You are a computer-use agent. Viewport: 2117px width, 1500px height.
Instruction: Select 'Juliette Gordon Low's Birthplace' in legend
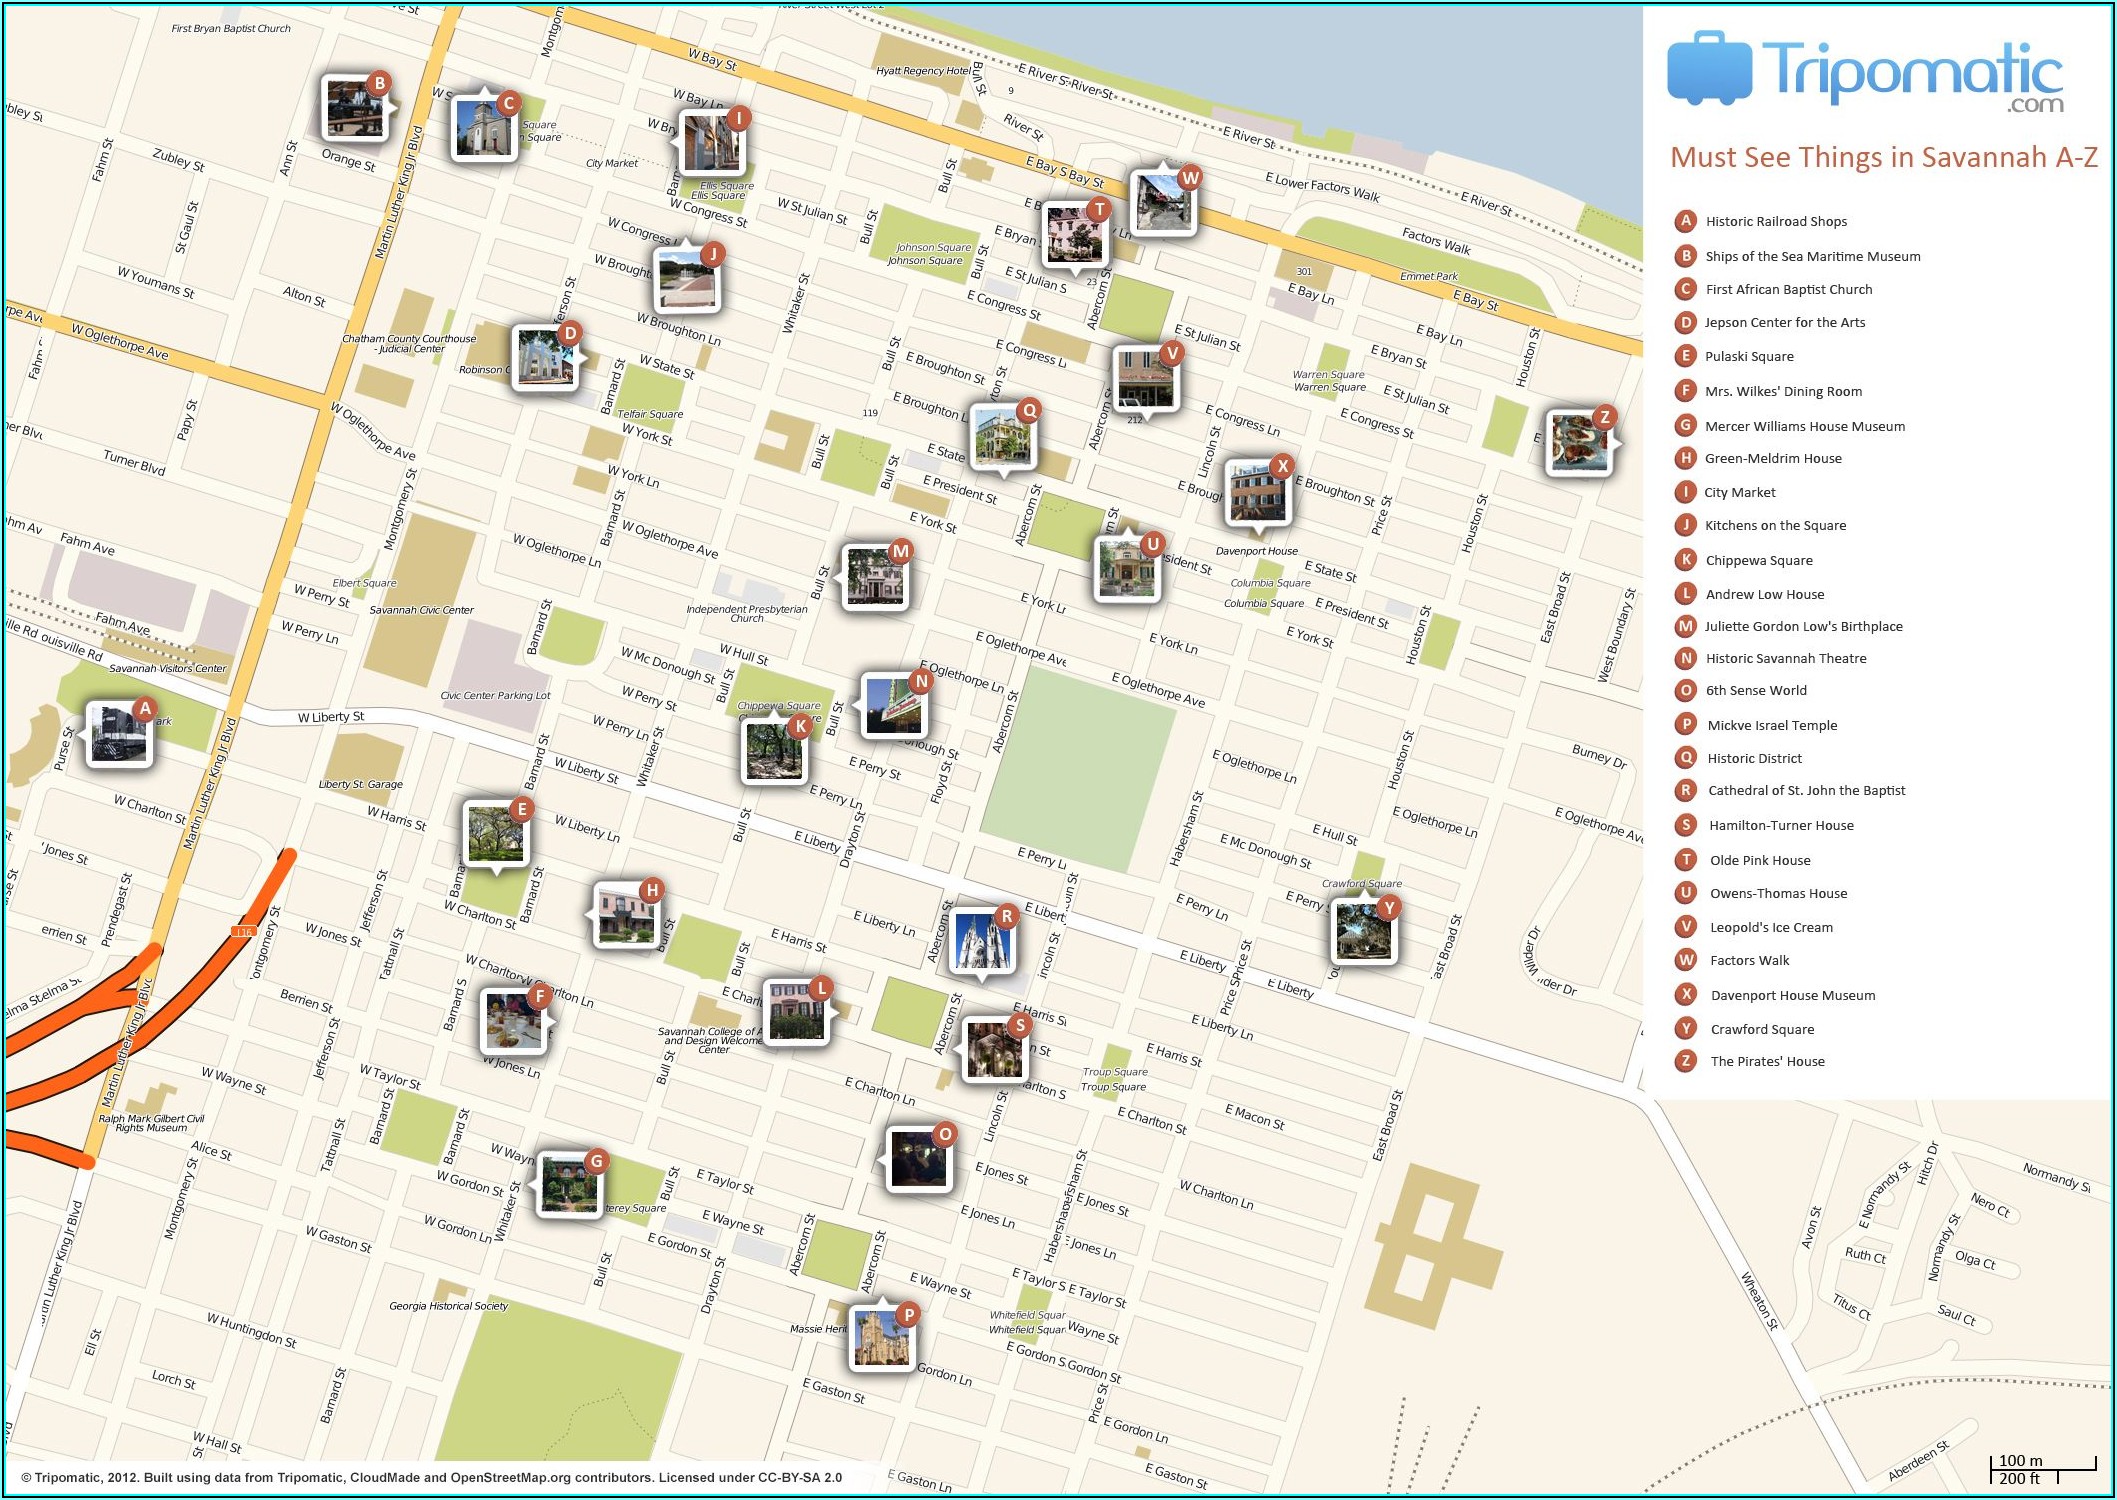click(x=1803, y=627)
